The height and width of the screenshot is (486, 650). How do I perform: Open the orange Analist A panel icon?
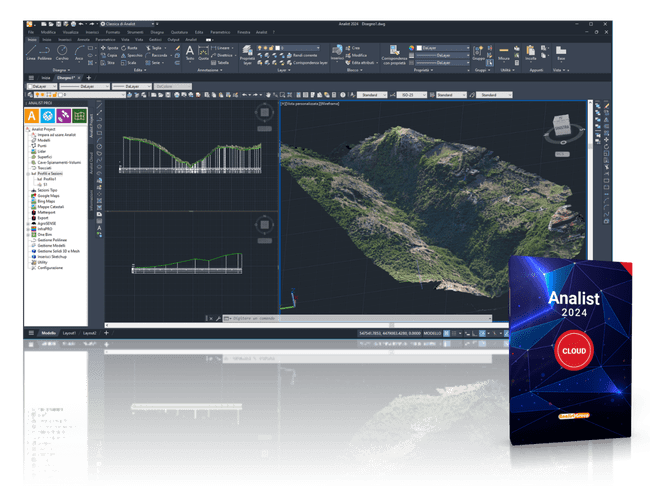tap(32, 116)
